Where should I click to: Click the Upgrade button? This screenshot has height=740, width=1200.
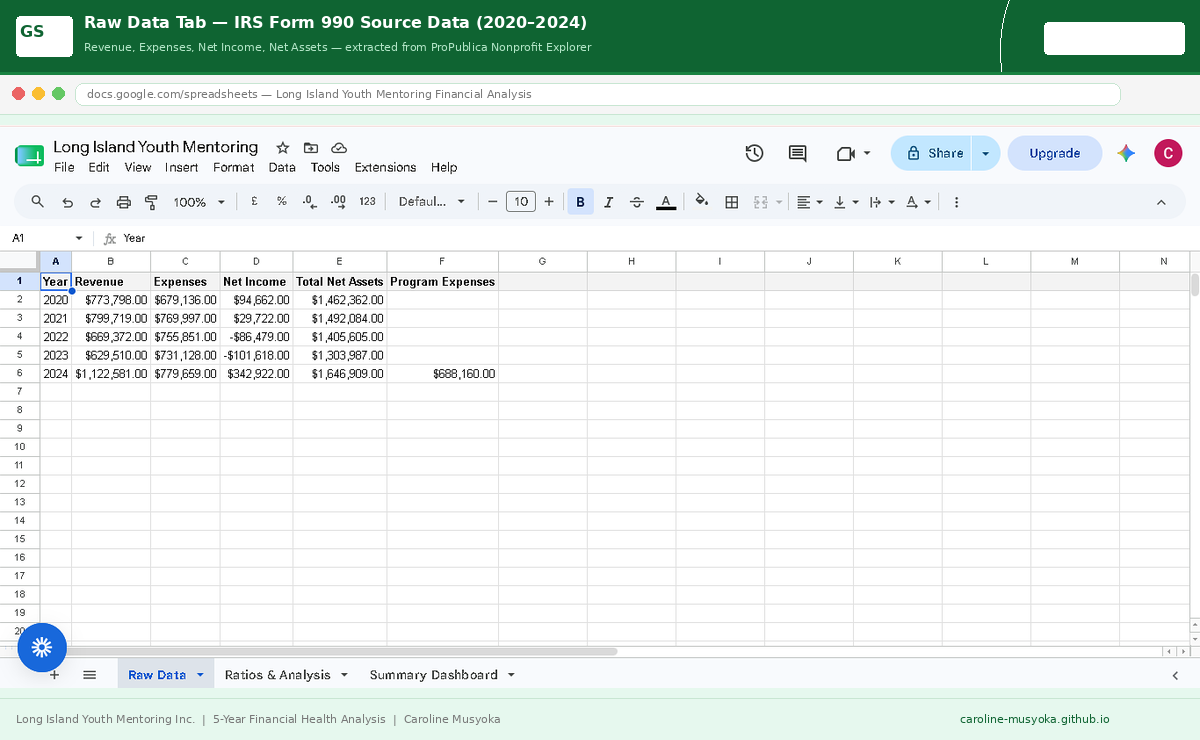[x=1055, y=153]
